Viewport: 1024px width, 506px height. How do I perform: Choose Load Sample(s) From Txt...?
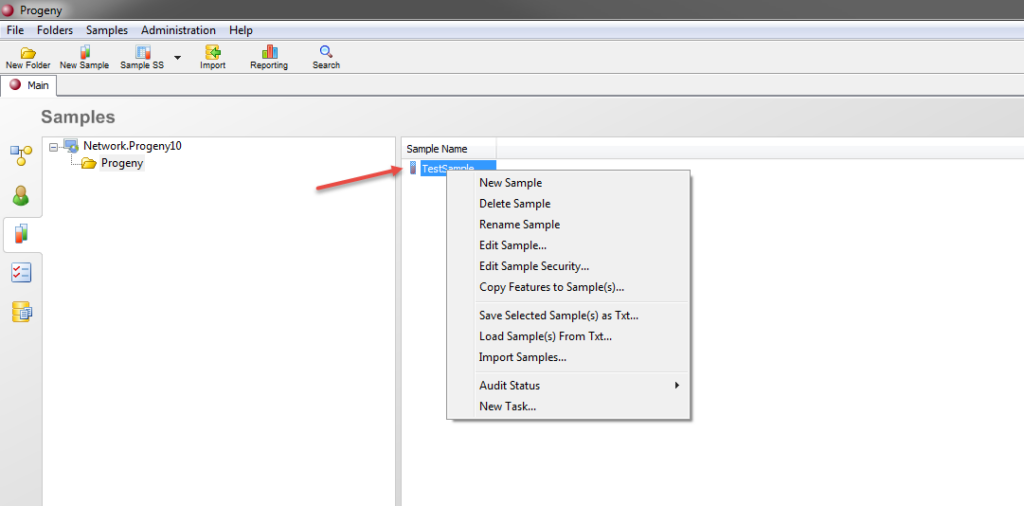[x=568, y=336]
